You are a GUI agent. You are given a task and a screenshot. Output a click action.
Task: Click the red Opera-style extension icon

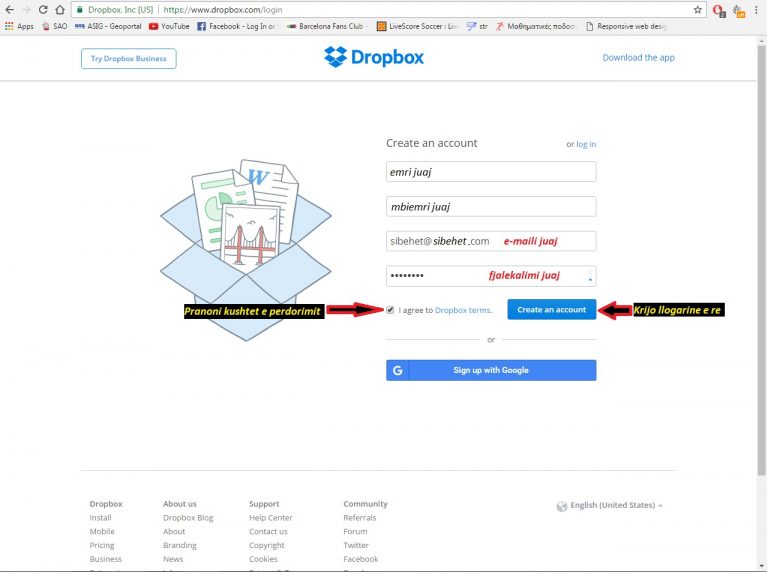point(719,10)
